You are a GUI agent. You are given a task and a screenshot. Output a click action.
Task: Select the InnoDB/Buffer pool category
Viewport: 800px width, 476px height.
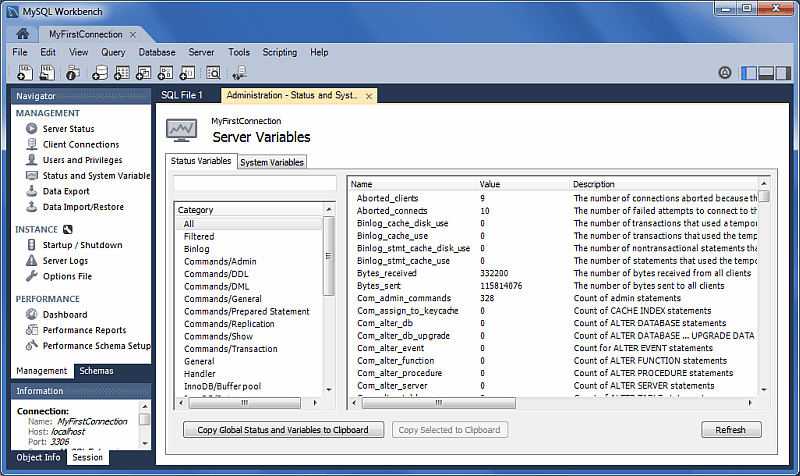222,386
